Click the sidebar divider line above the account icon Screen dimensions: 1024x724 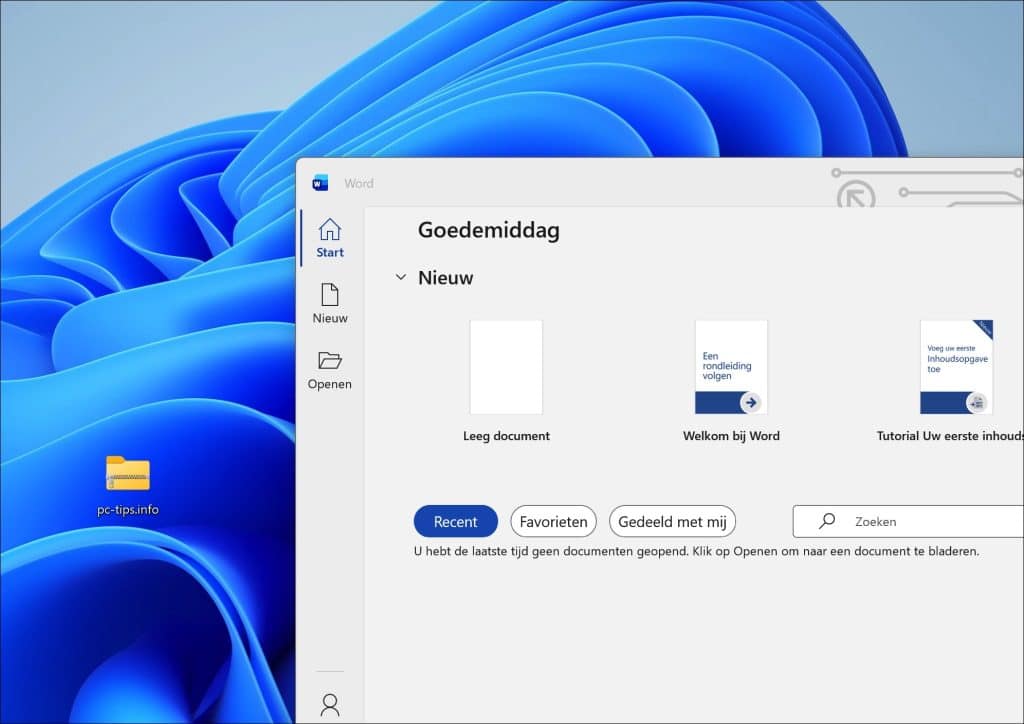coord(329,668)
